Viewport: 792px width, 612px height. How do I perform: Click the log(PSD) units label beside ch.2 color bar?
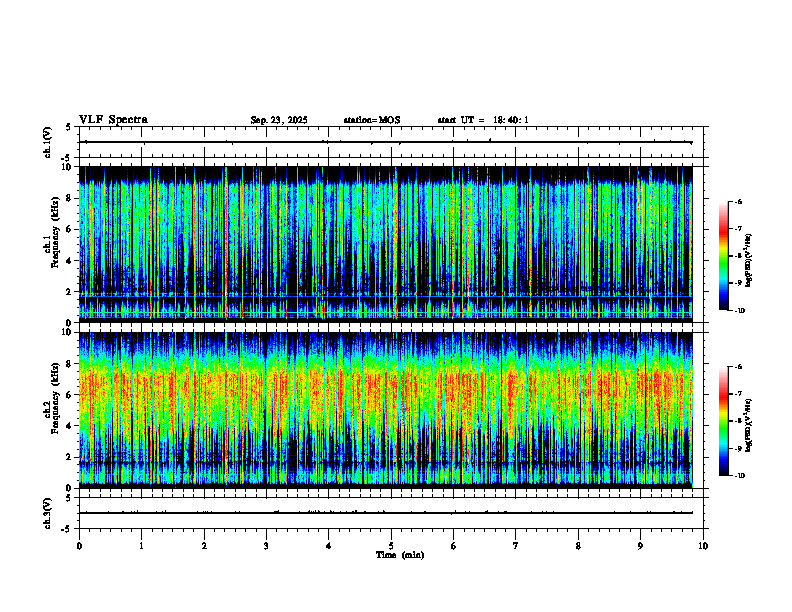(749, 426)
